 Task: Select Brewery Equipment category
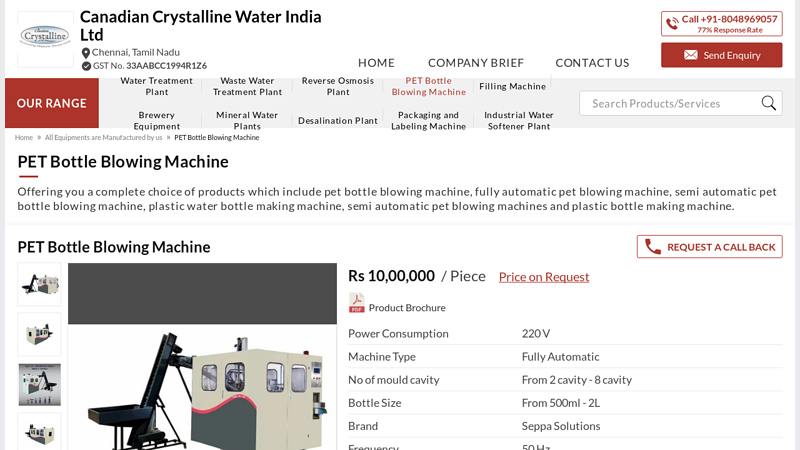(x=156, y=120)
